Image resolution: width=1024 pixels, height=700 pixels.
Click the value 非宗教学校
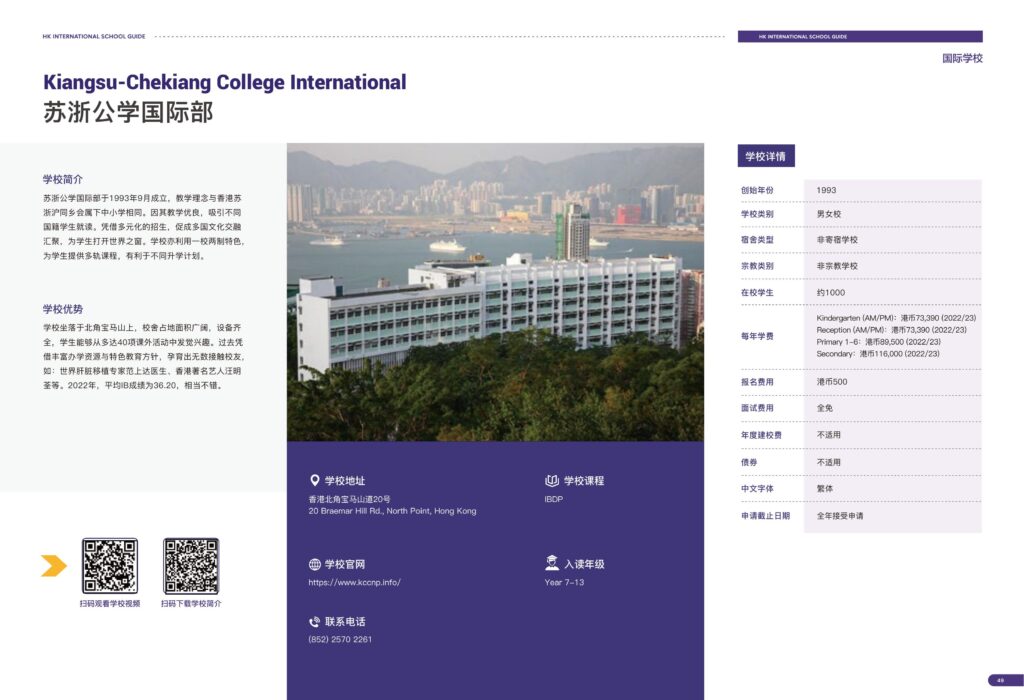click(837, 266)
